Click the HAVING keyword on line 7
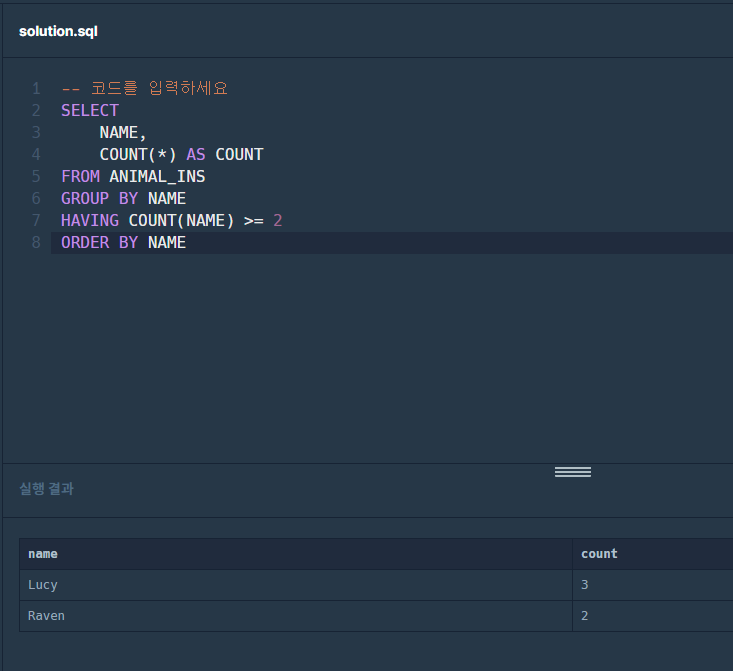The height and width of the screenshot is (671, 733). tap(90, 220)
